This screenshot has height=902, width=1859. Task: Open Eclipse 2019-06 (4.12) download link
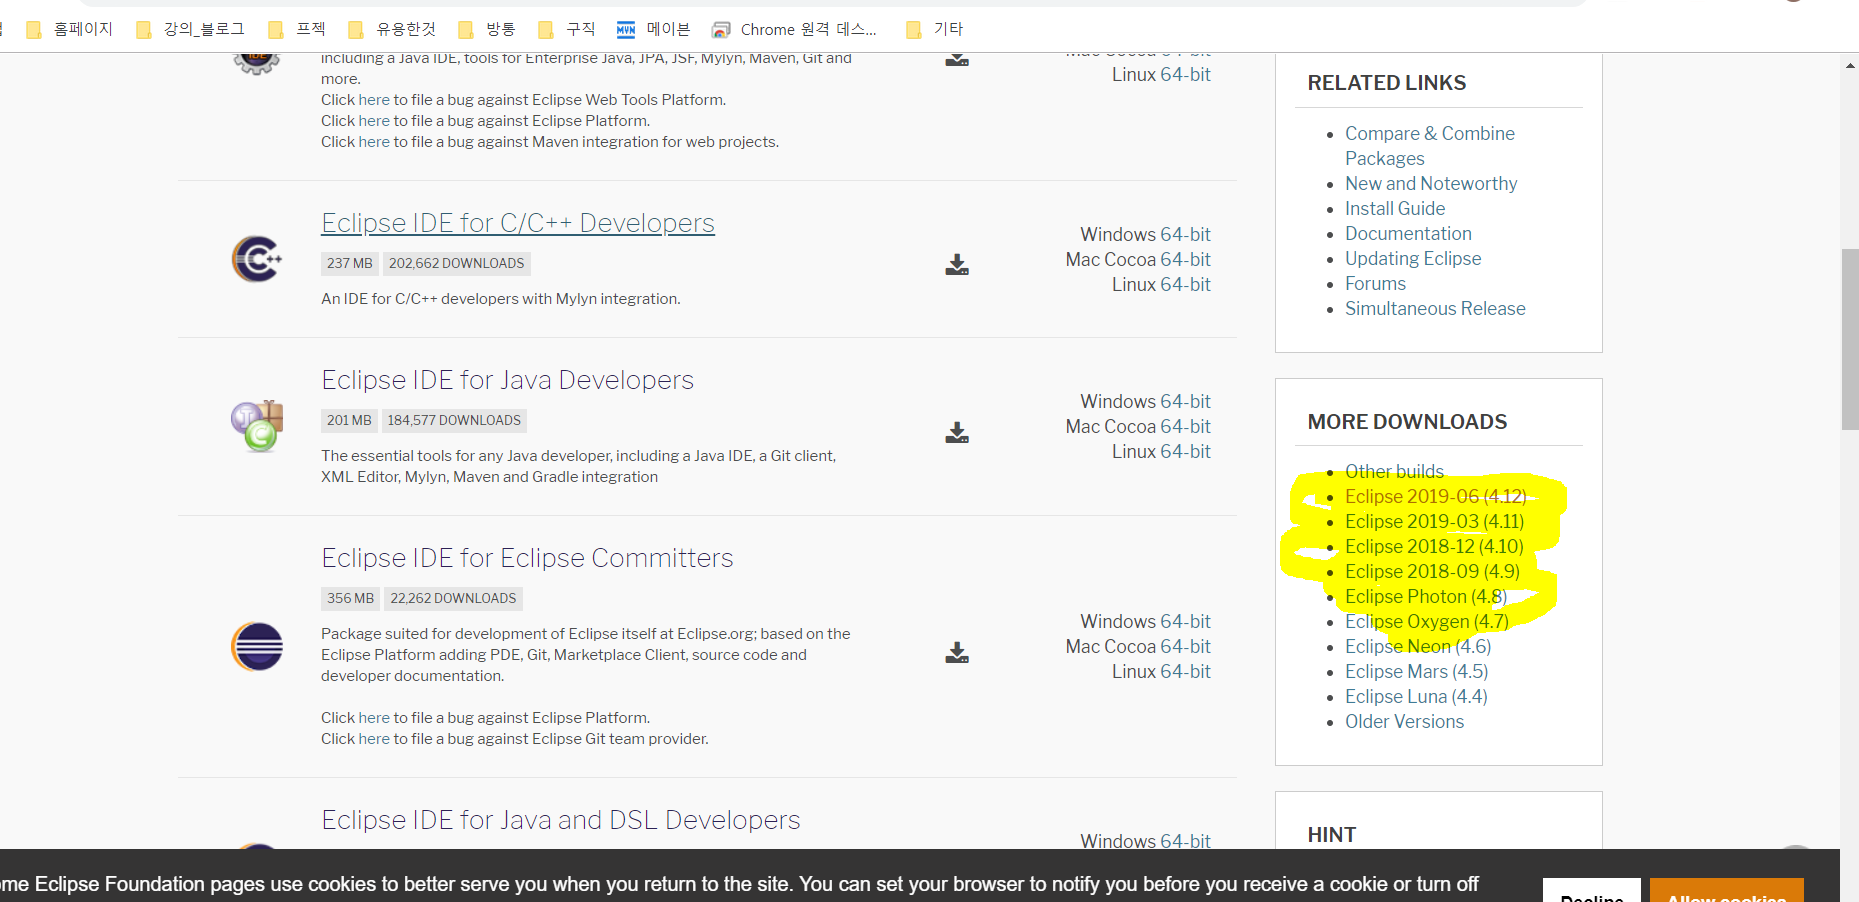point(1435,496)
